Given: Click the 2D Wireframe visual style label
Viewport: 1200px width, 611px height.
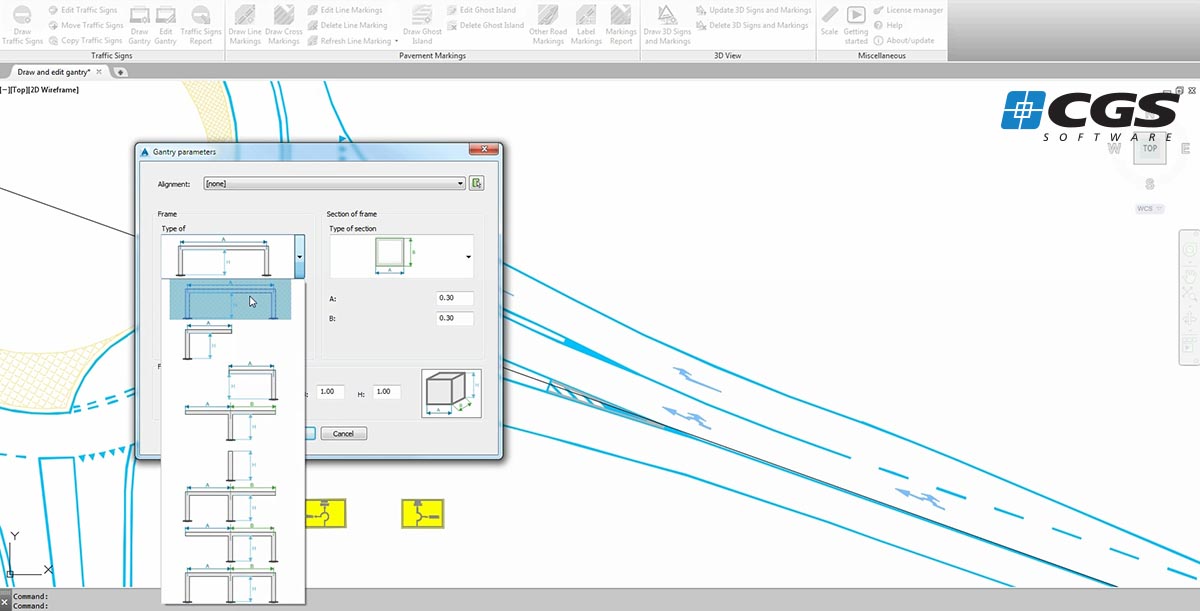Looking at the screenshot, I should coord(56,90).
